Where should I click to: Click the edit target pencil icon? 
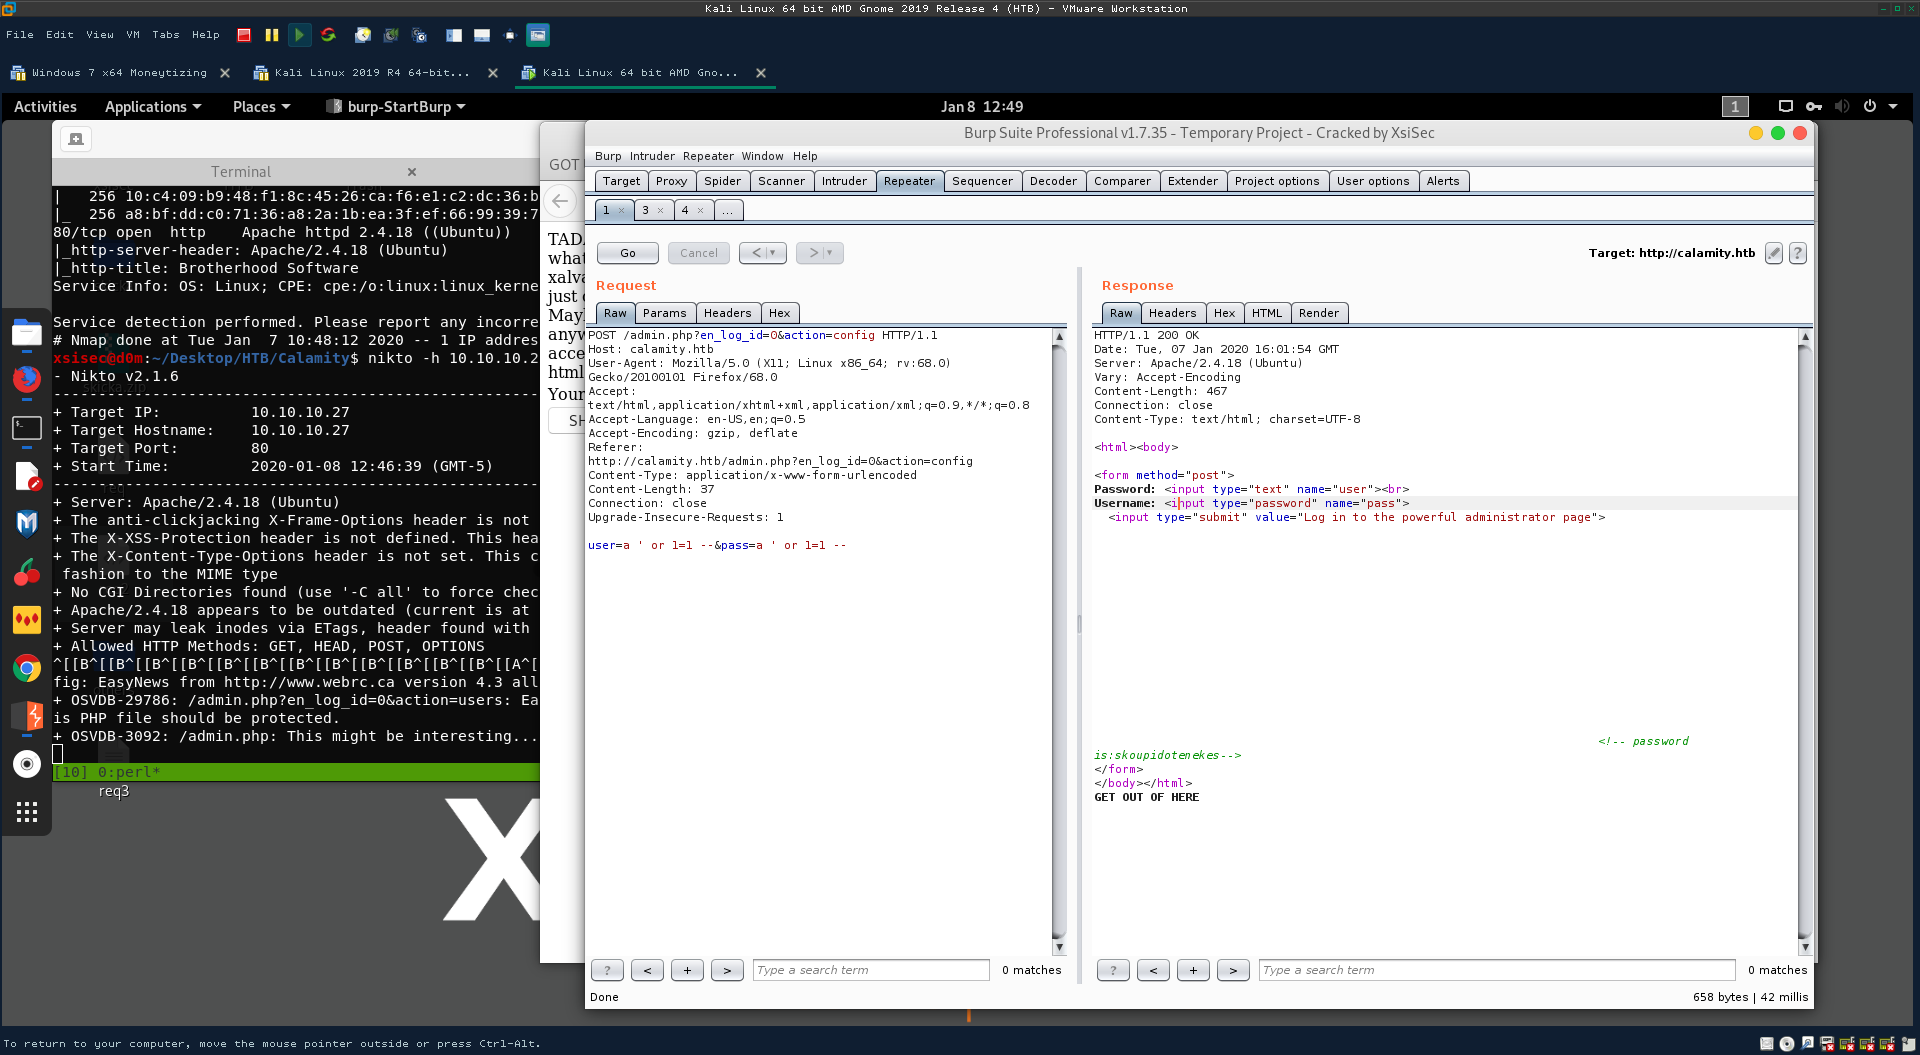click(x=1773, y=253)
